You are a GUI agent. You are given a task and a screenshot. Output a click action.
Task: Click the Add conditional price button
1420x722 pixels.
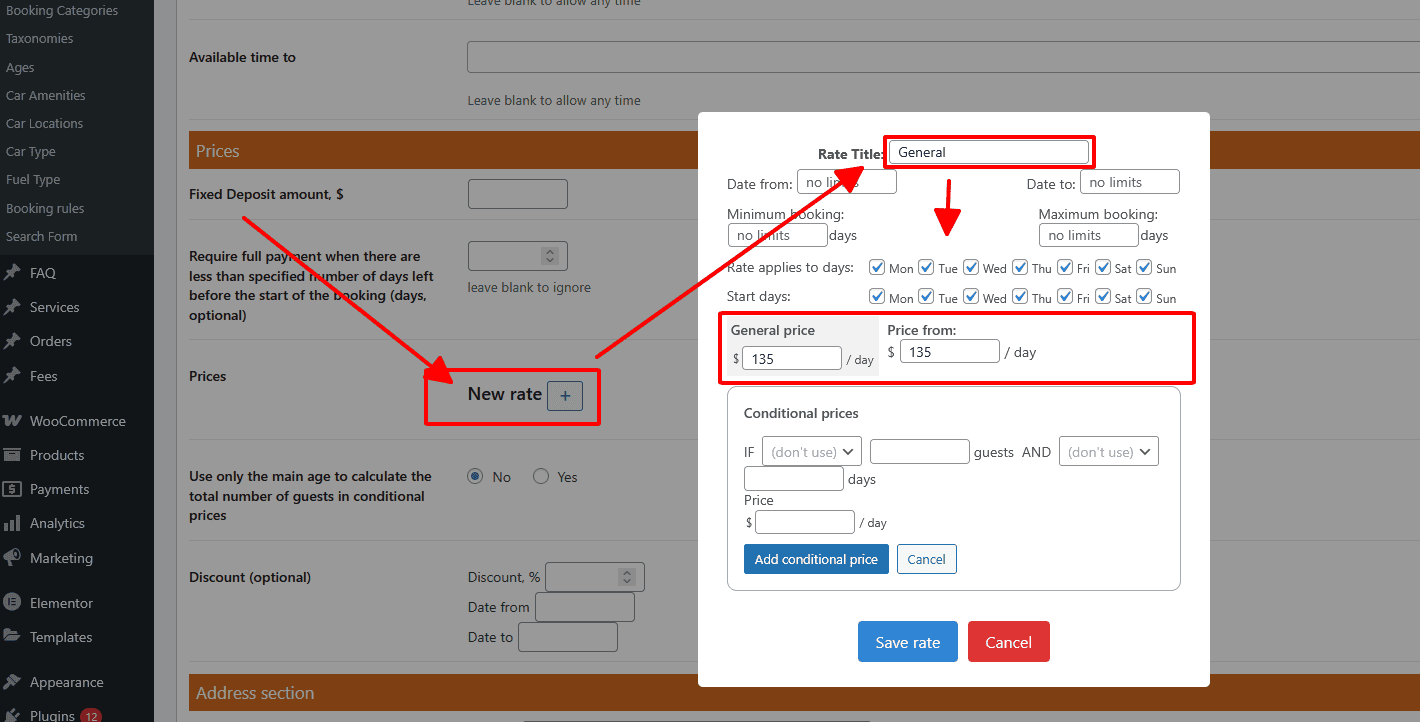coord(816,559)
